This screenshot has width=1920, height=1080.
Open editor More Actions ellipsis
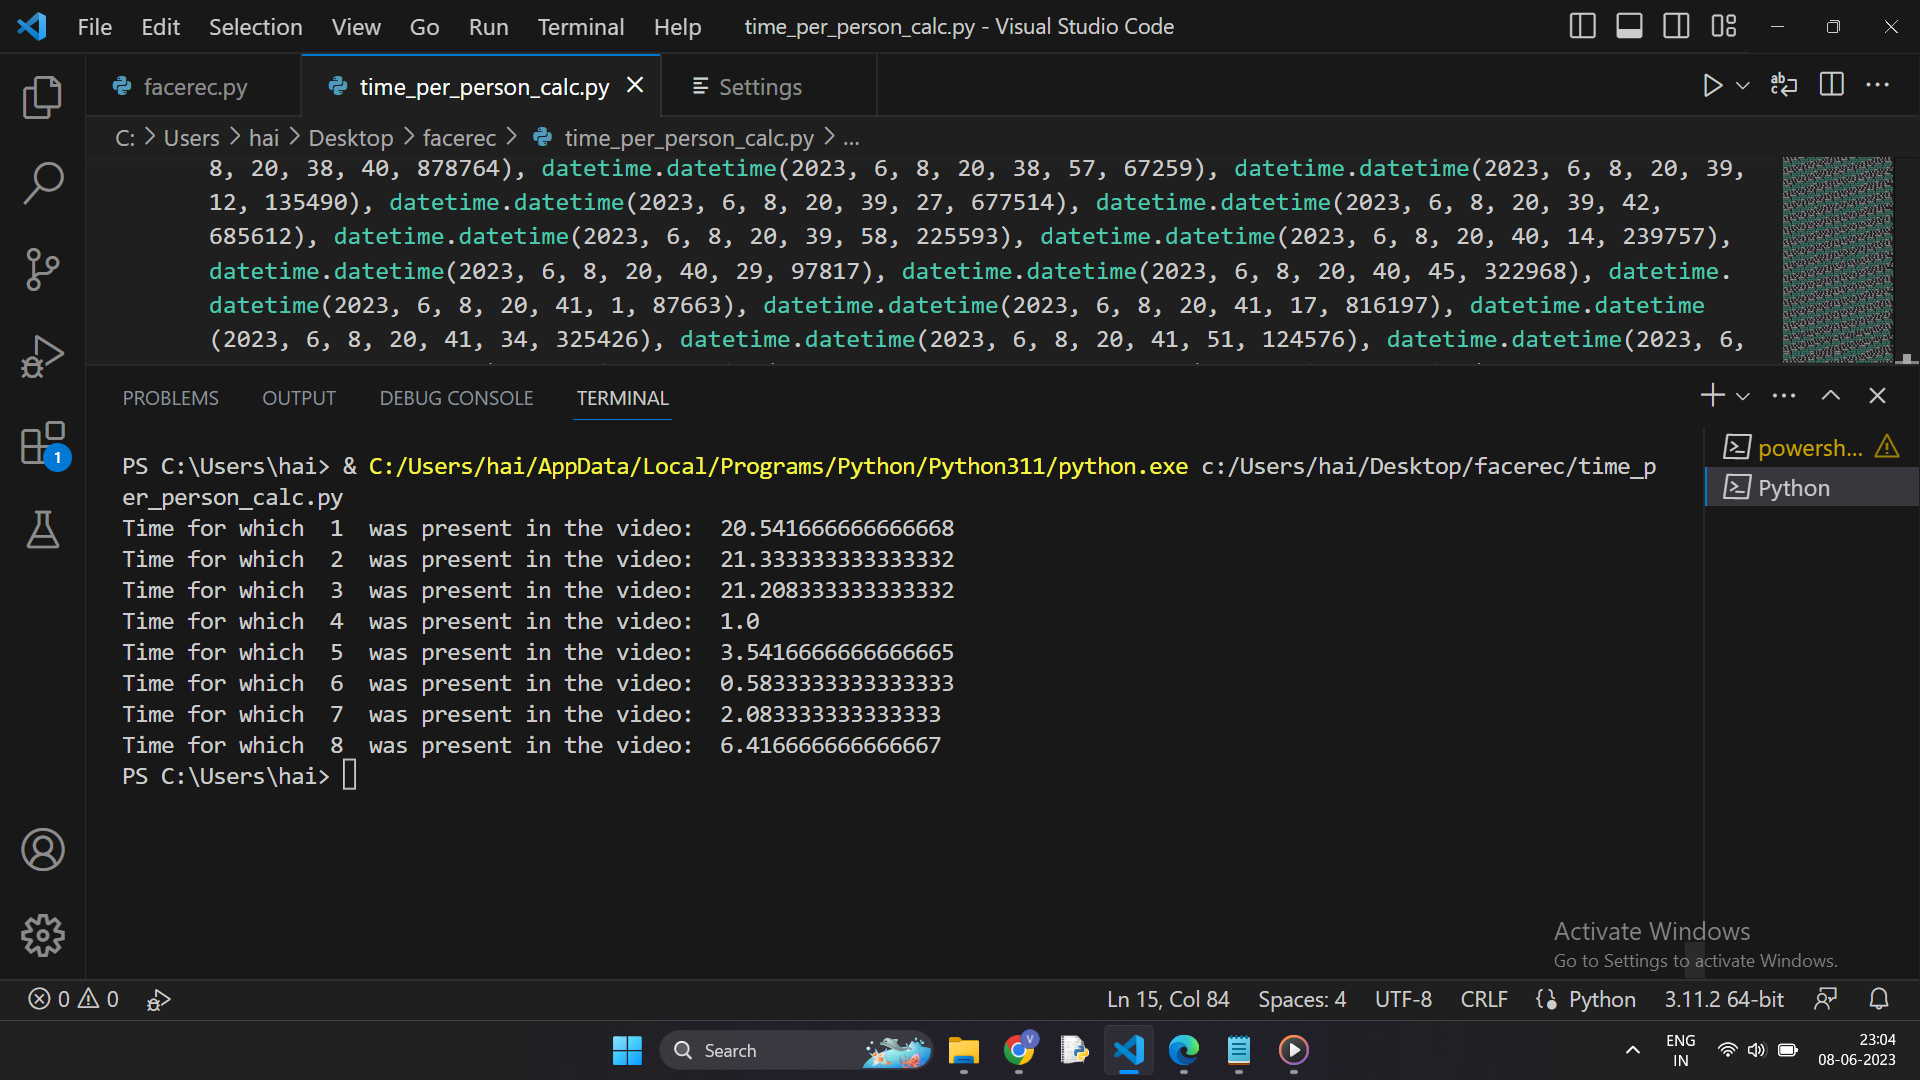(1878, 85)
